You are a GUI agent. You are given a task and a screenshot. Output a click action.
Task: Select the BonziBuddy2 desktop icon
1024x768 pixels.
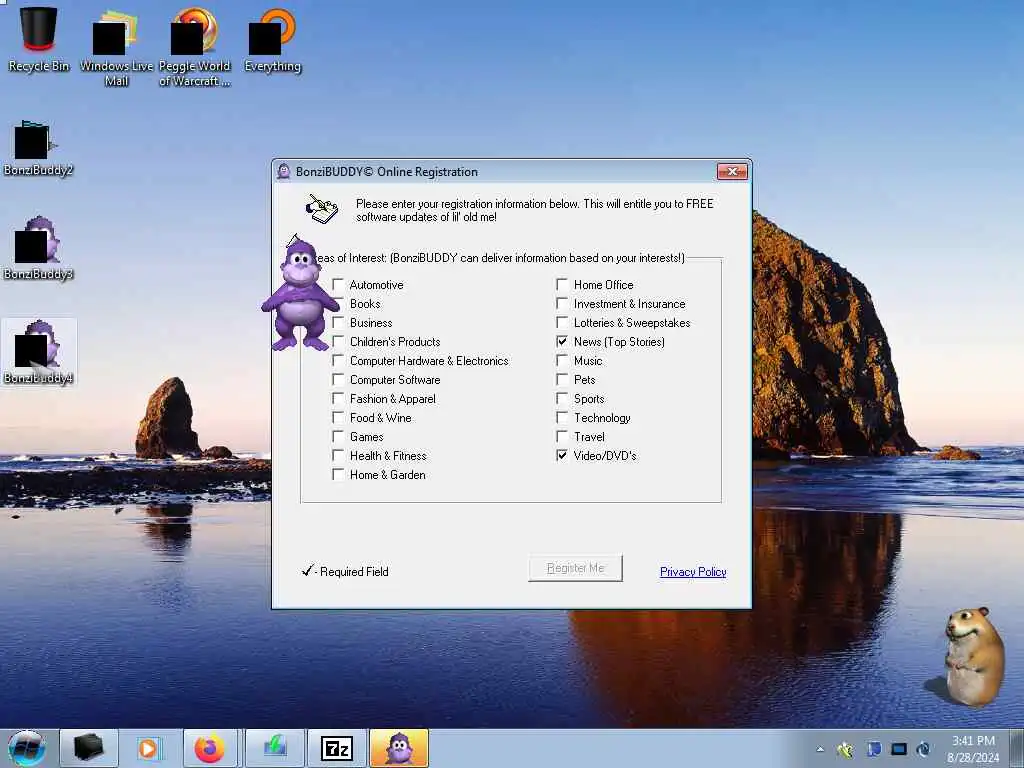pyautogui.click(x=38, y=148)
